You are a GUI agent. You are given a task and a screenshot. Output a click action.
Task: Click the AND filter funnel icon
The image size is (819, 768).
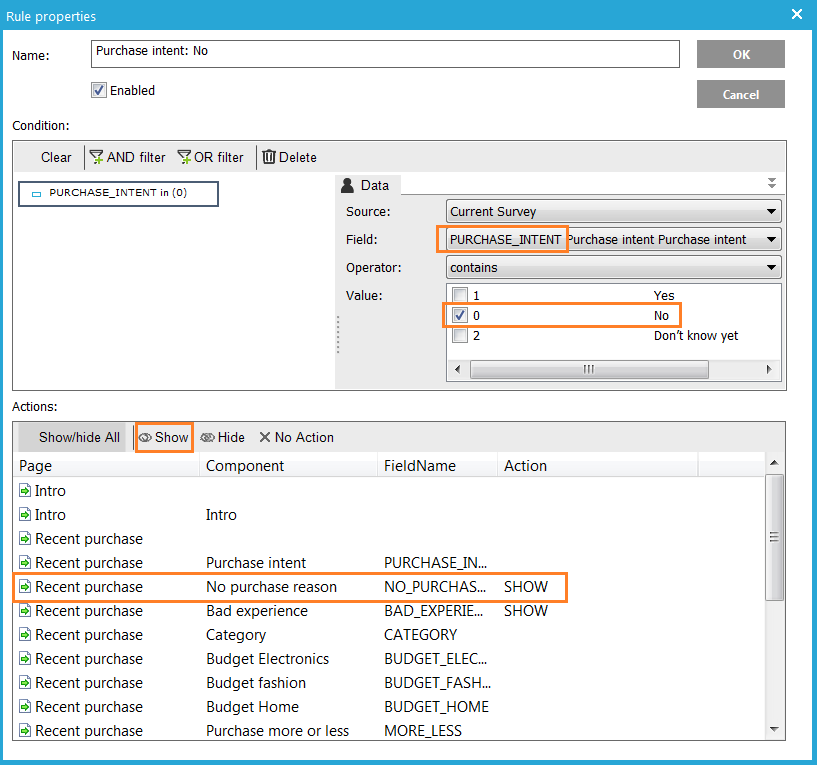click(x=97, y=157)
